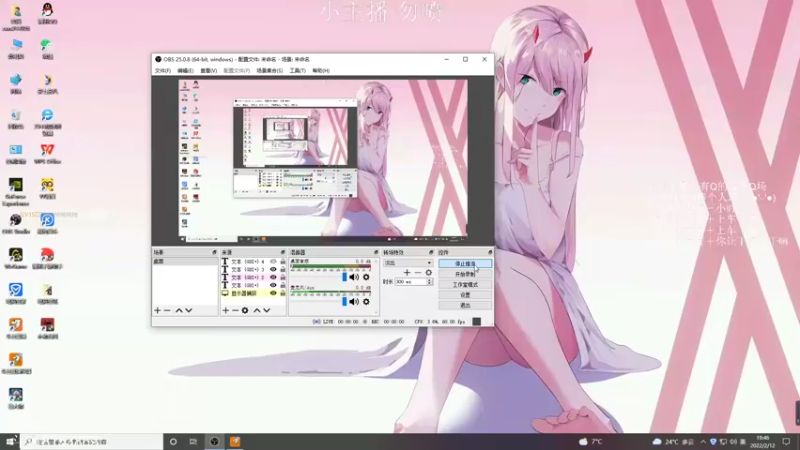800x450 pixels.
Task: Move the scene down in the Scenes panel
Action: [189, 310]
